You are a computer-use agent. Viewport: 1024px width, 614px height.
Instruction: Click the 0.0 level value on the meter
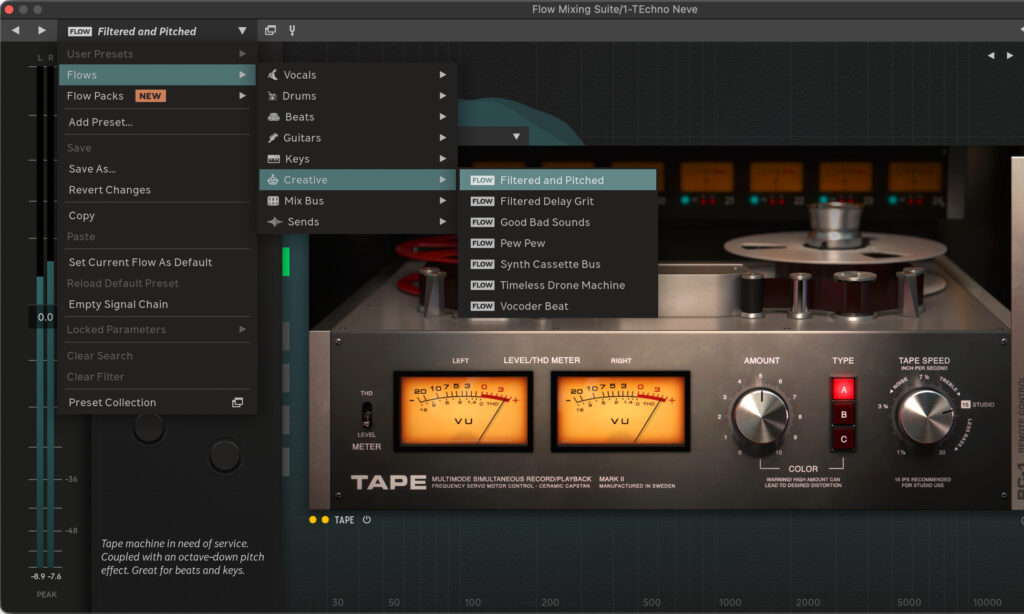click(45, 317)
